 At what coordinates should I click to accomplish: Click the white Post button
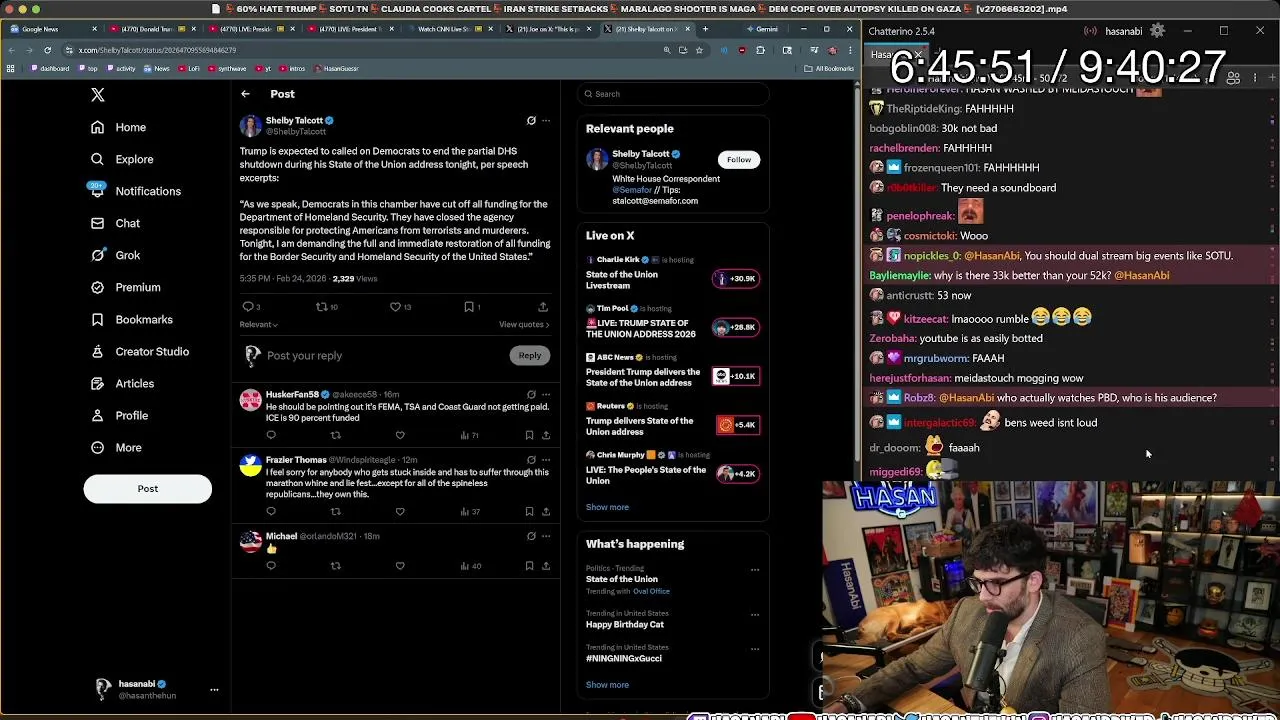point(148,488)
